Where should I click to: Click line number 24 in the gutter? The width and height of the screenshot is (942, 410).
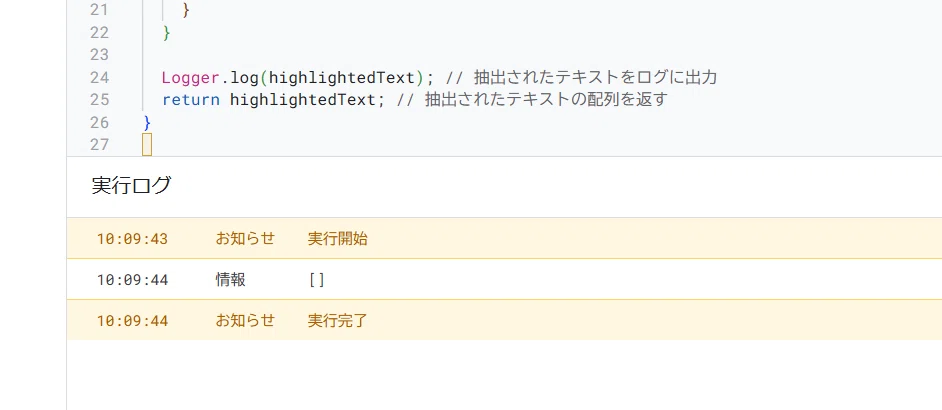pyautogui.click(x=99, y=78)
